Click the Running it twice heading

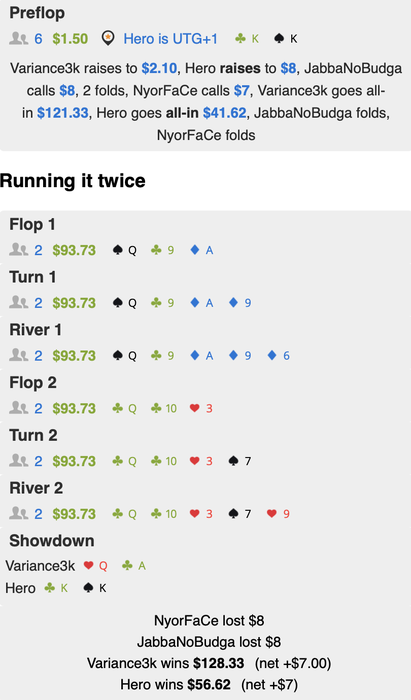[x=73, y=181]
